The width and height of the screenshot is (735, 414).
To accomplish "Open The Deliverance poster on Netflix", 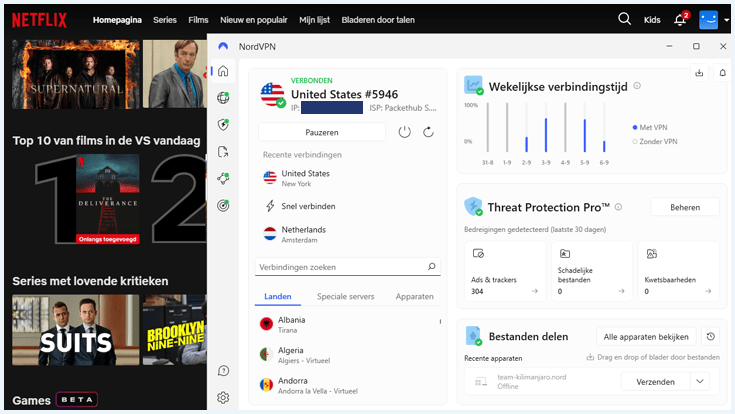I will (x=107, y=199).
